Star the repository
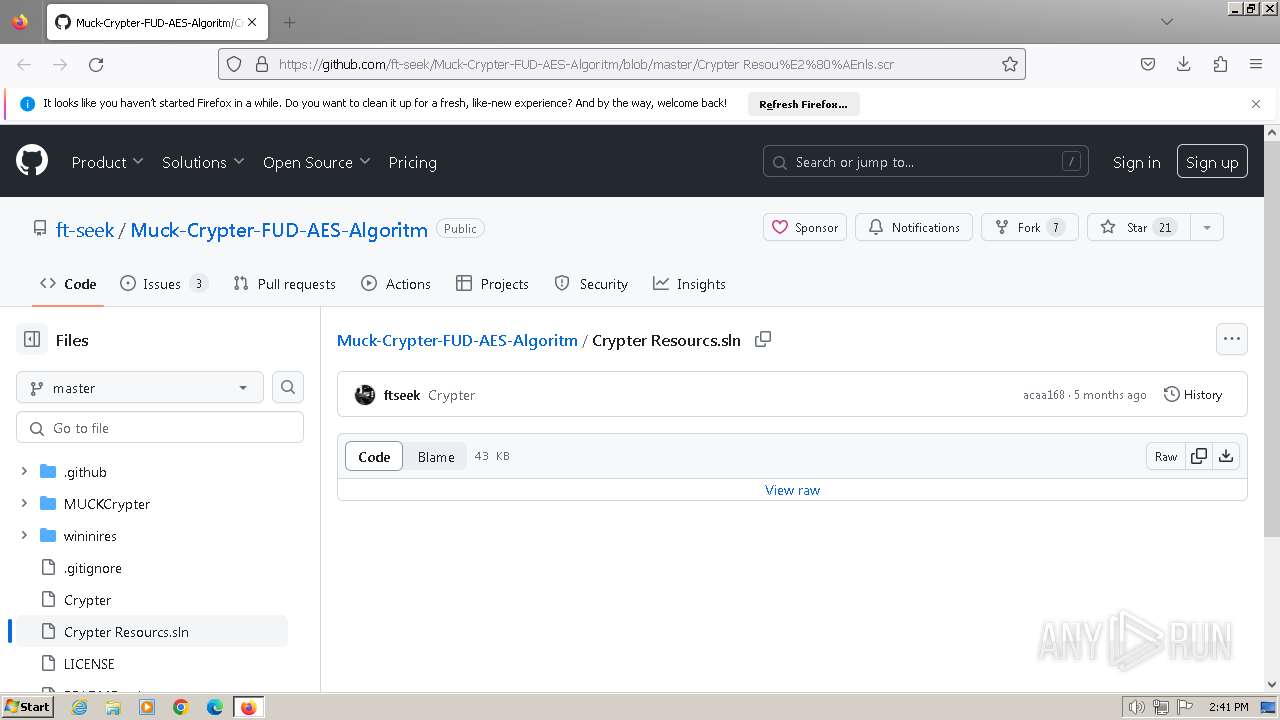Screen dimensions: 1280x720 1137,228
